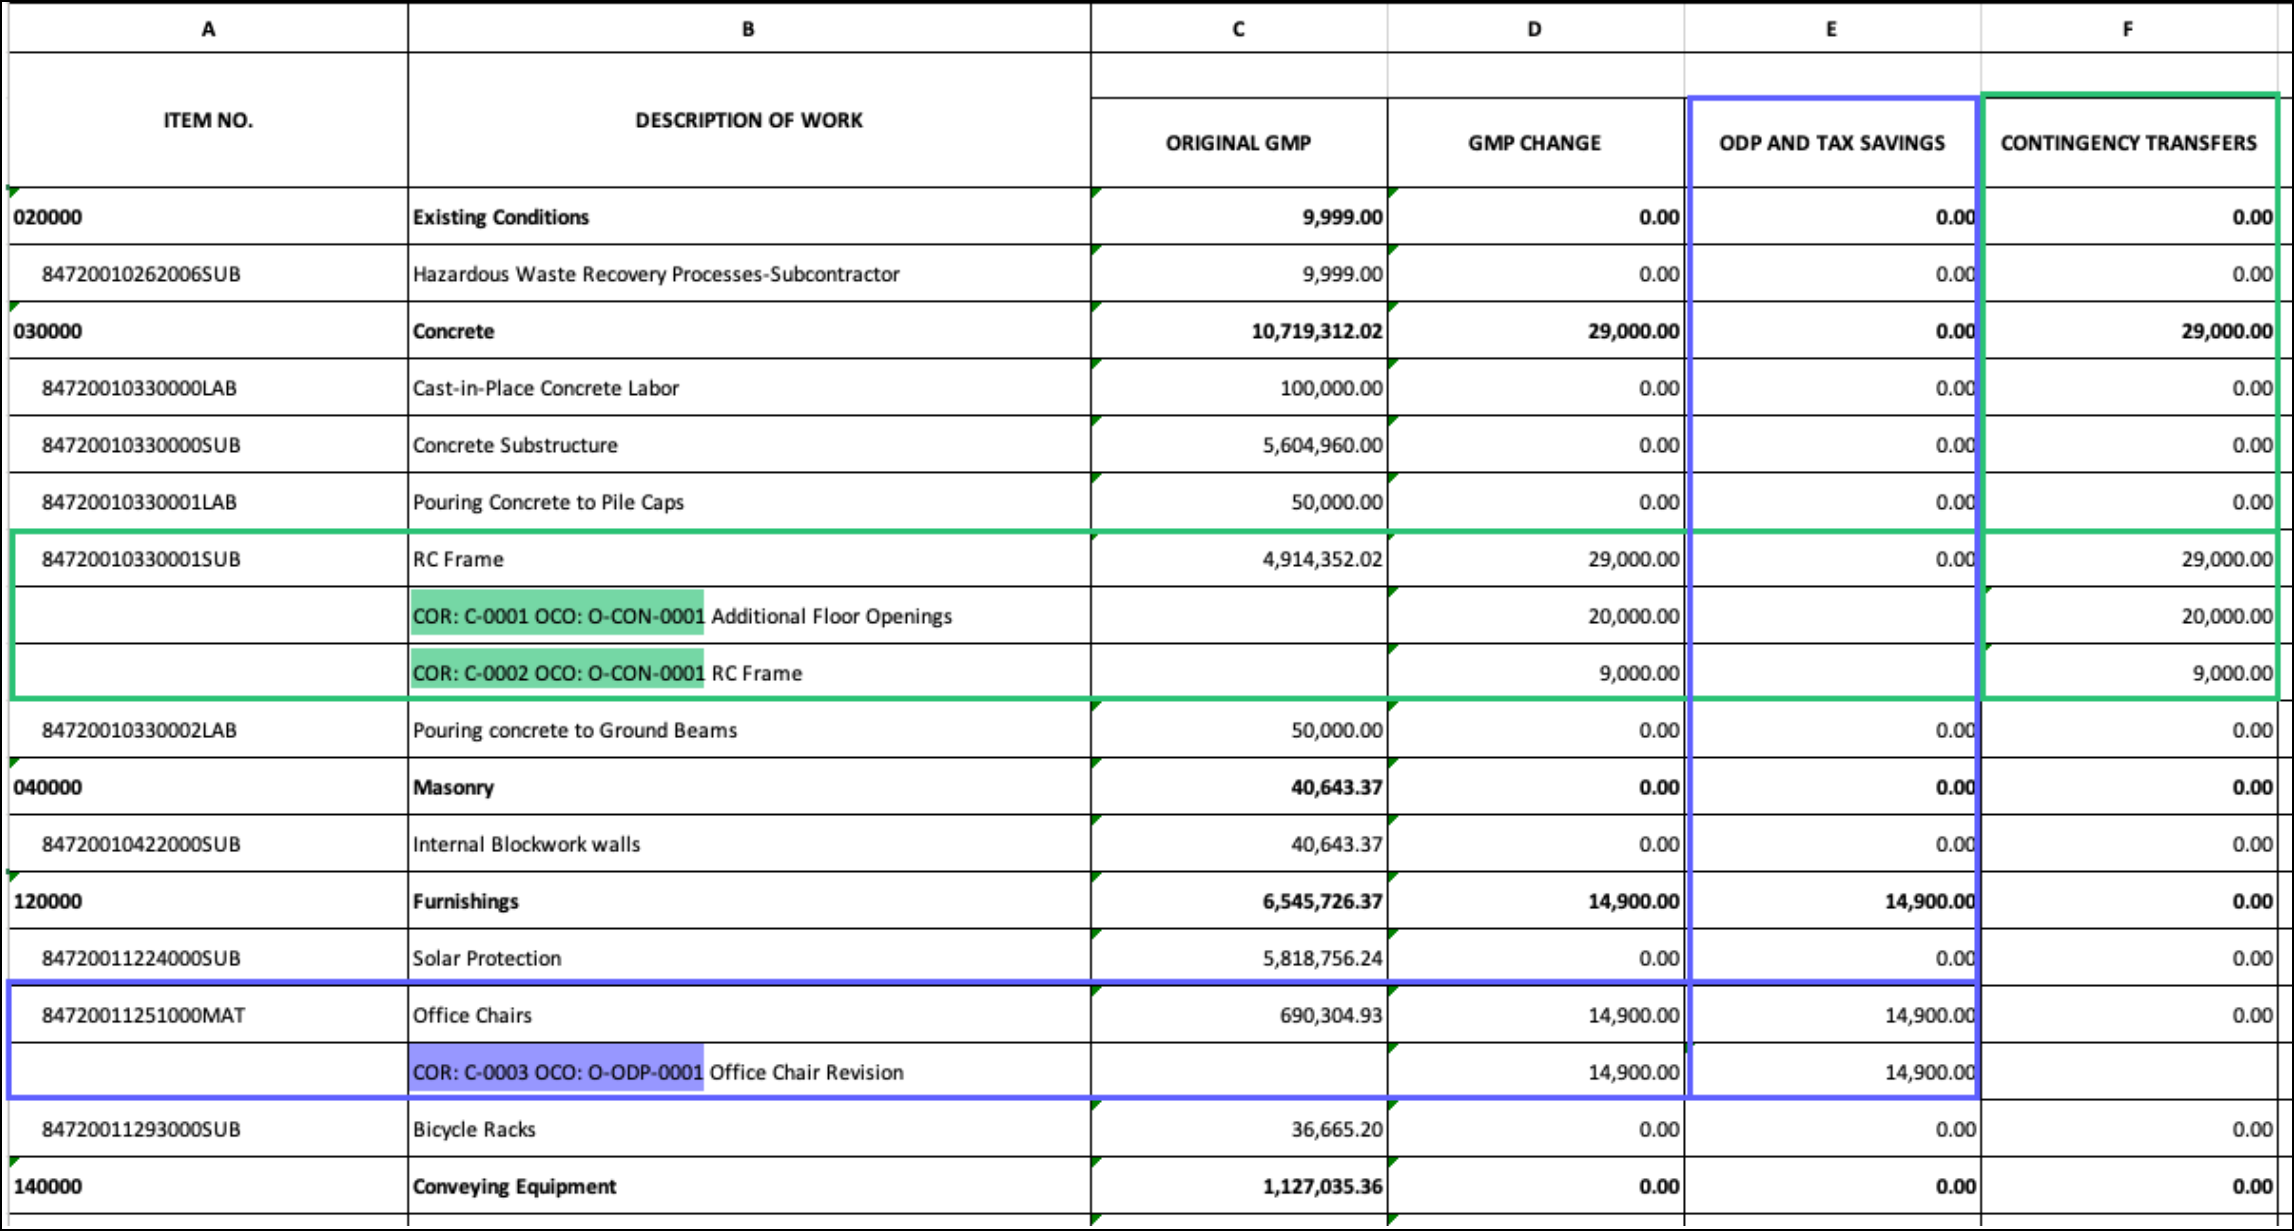The height and width of the screenshot is (1231, 2294).
Task: Select the Concrete section row
Action: pyautogui.click(x=453, y=331)
